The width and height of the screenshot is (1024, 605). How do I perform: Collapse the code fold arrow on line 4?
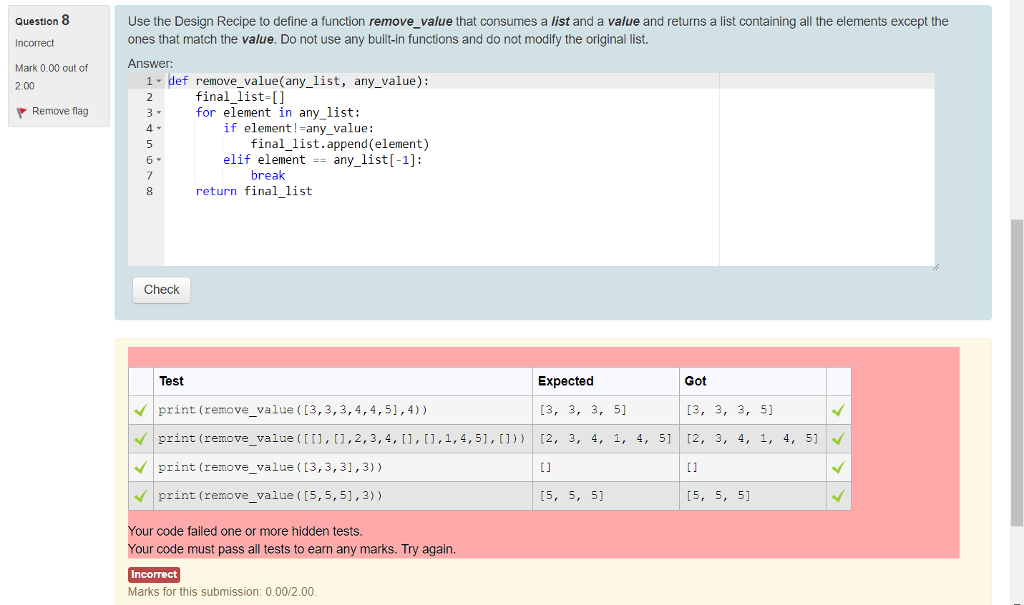pyautogui.click(x=159, y=128)
